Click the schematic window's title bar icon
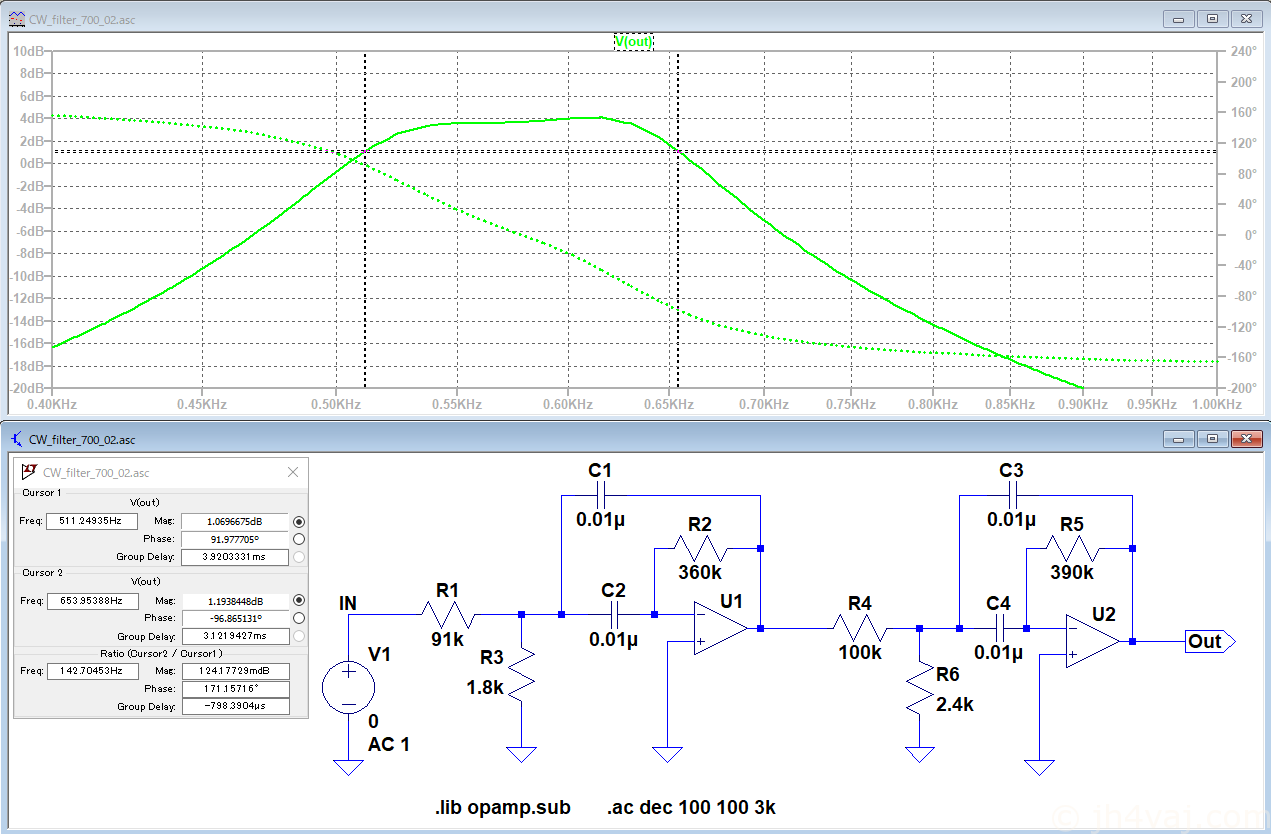 point(17,439)
